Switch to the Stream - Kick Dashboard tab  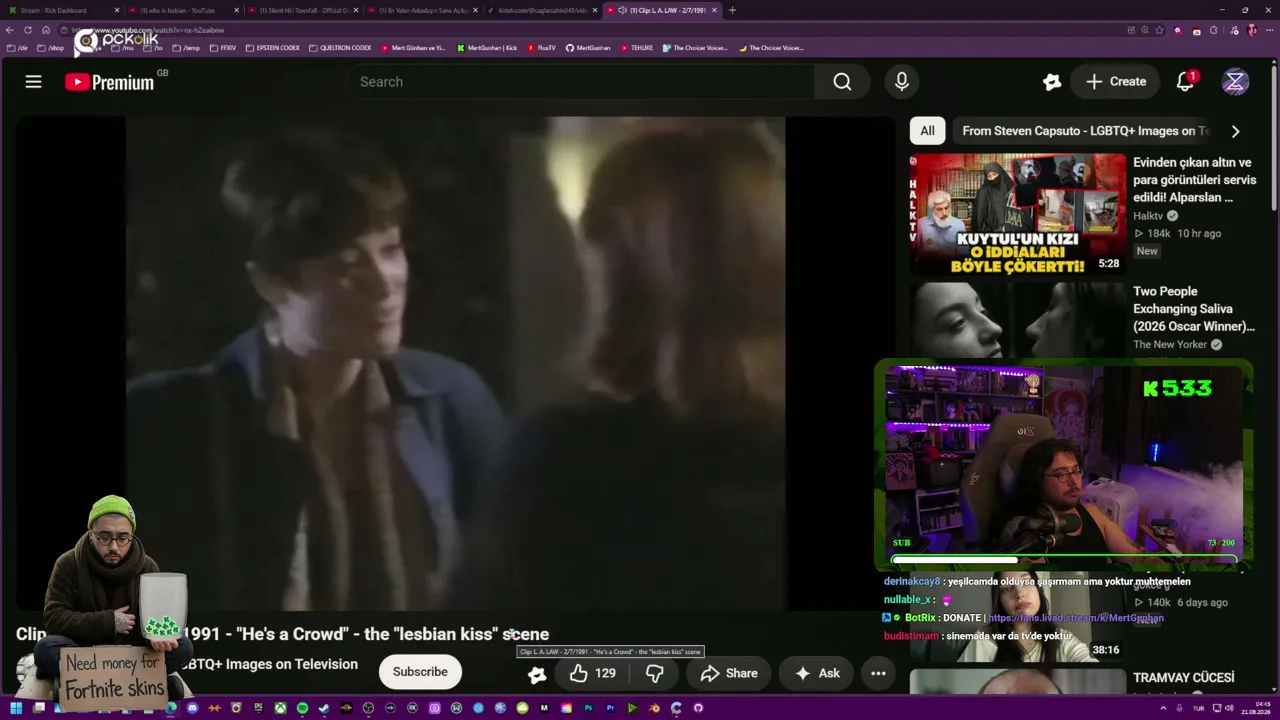(62, 10)
